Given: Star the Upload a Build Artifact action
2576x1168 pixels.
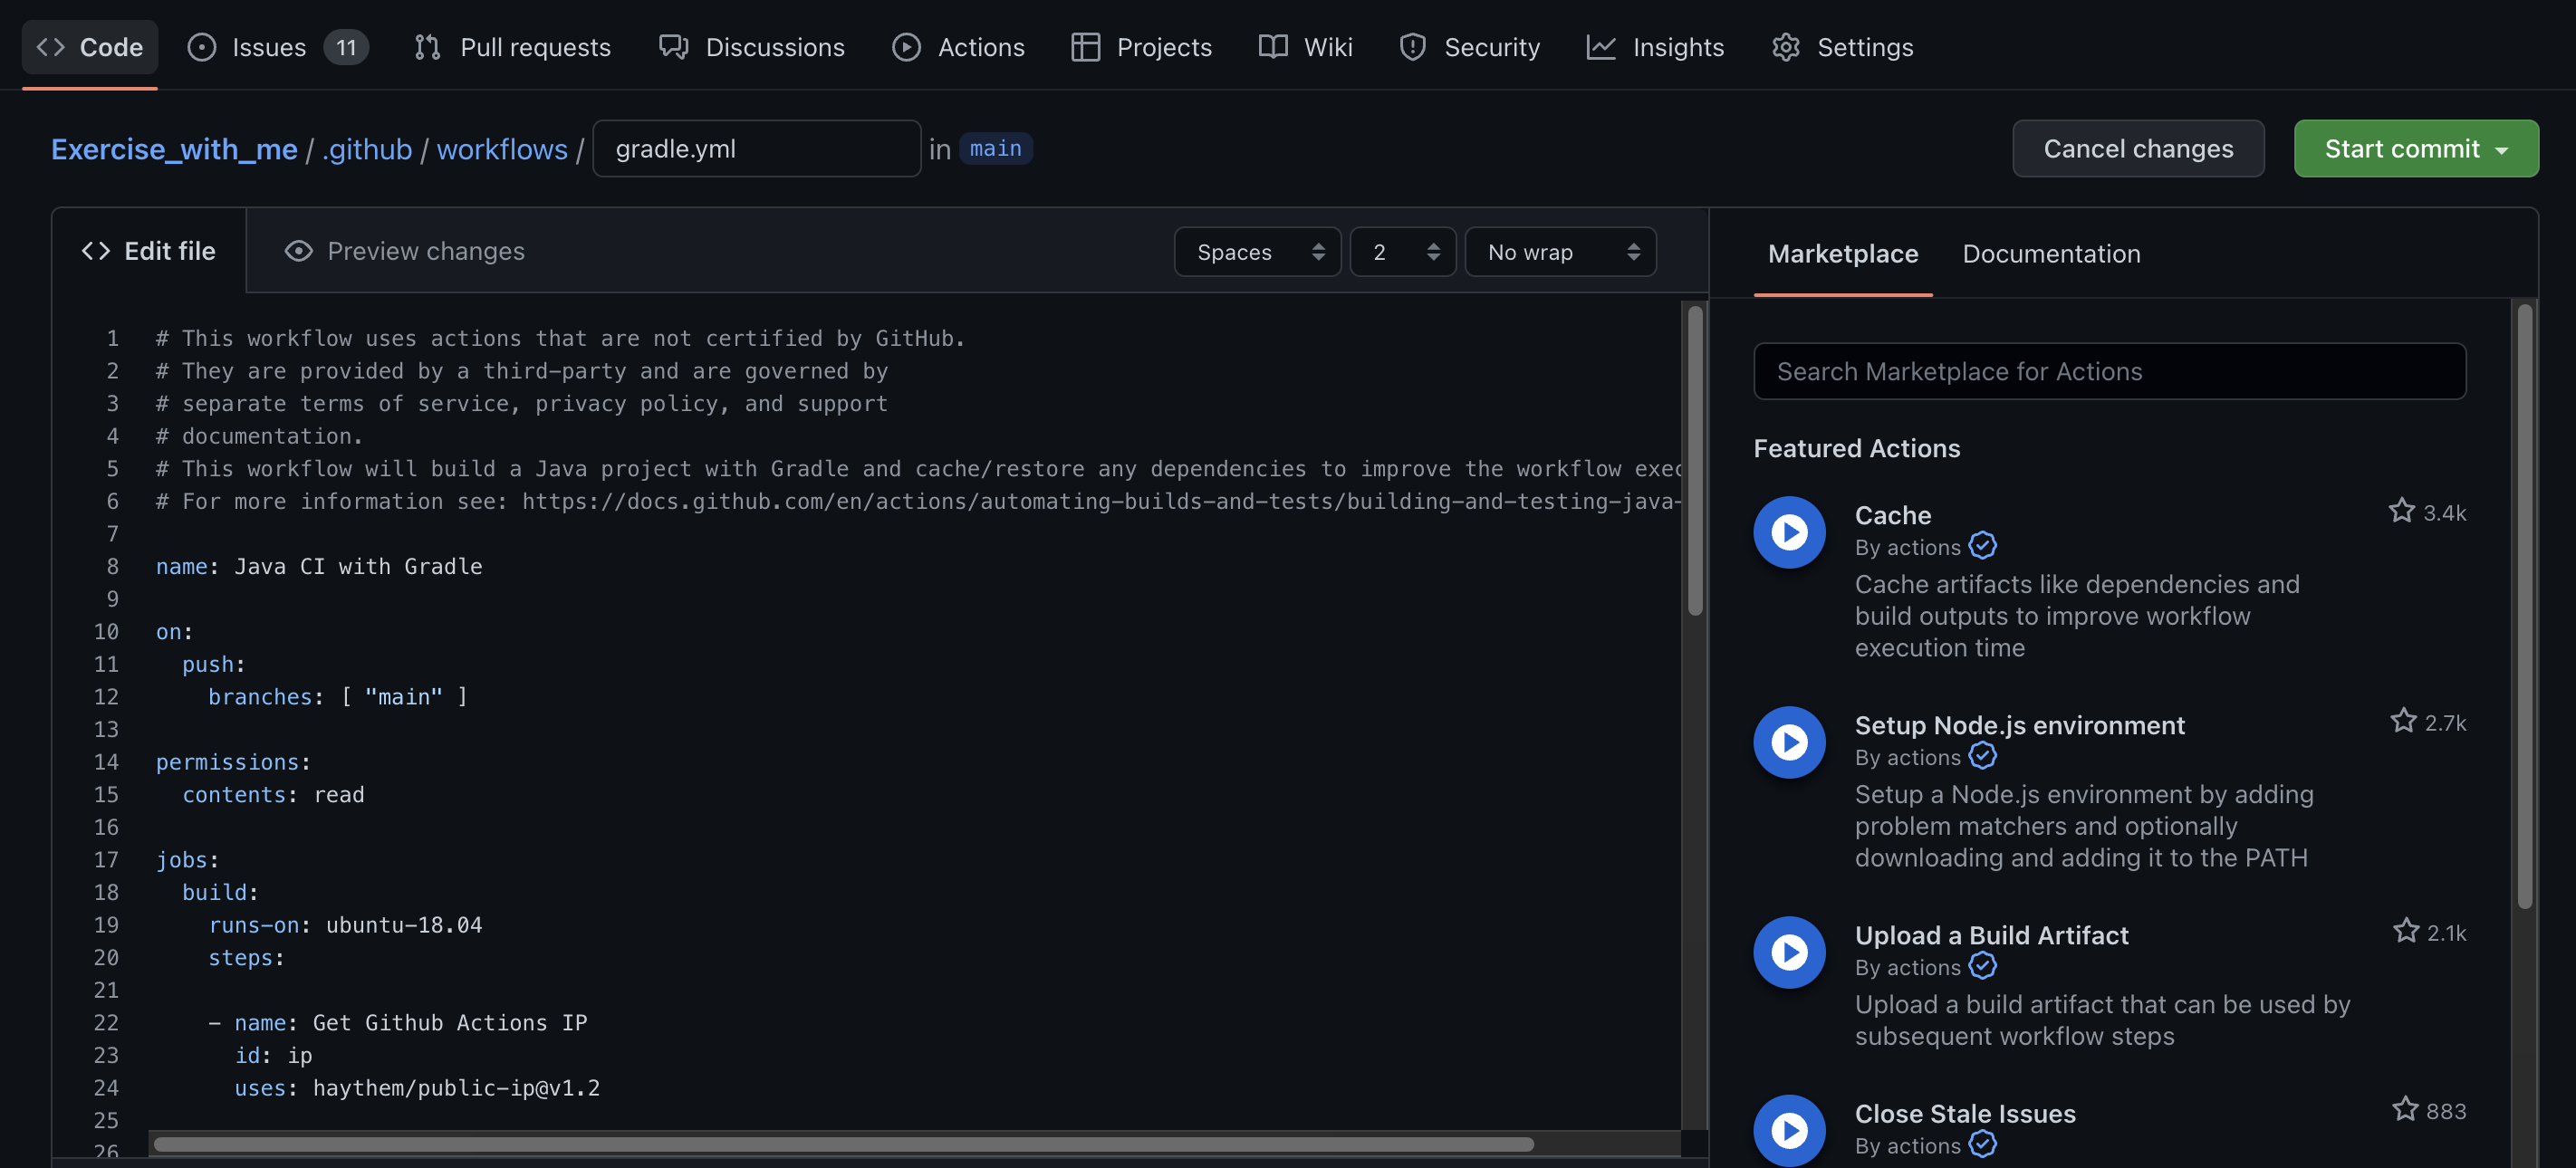Looking at the screenshot, I should pos(2405,931).
